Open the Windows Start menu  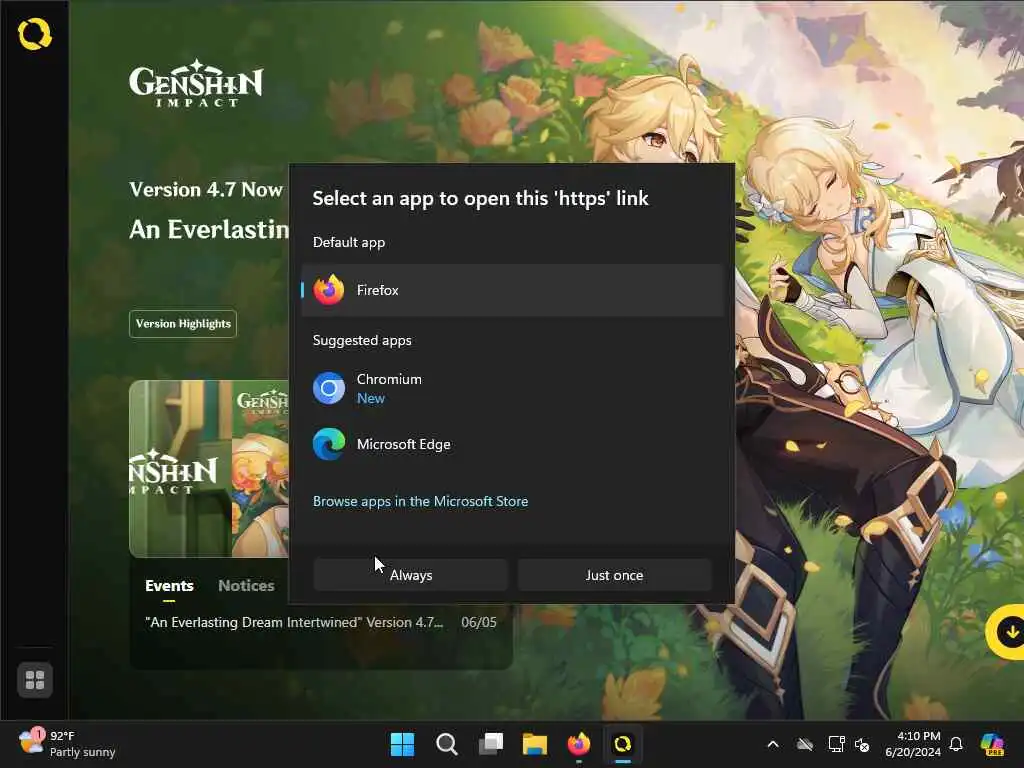(402, 744)
